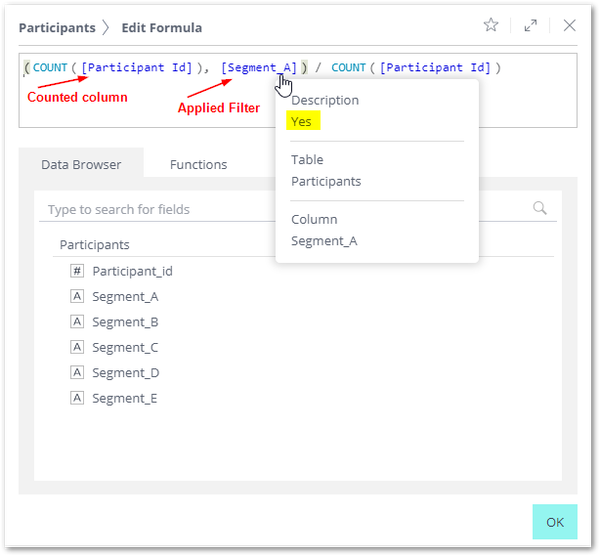Close the Edit Formula dialog
600x556 pixels.
point(569,26)
